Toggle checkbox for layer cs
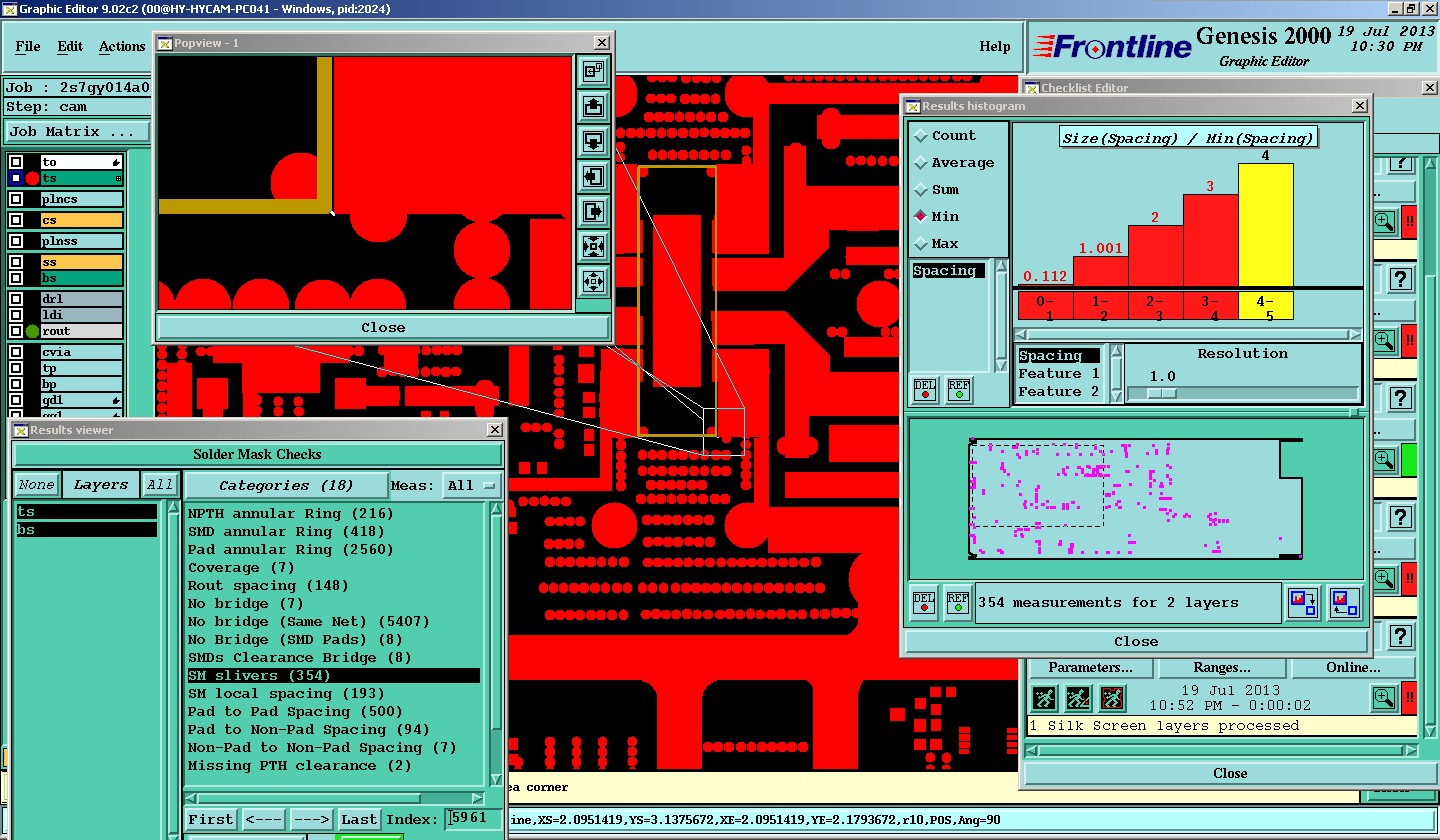This screenshot has height=840, width=1440. (16, 220)
